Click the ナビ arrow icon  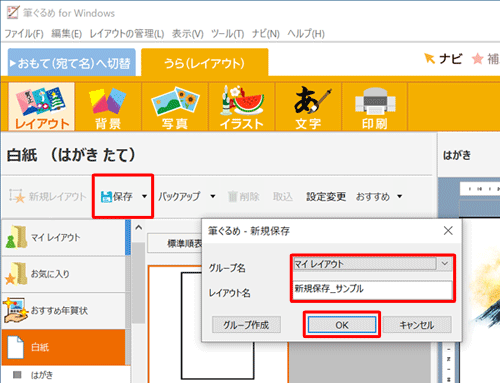430,59
